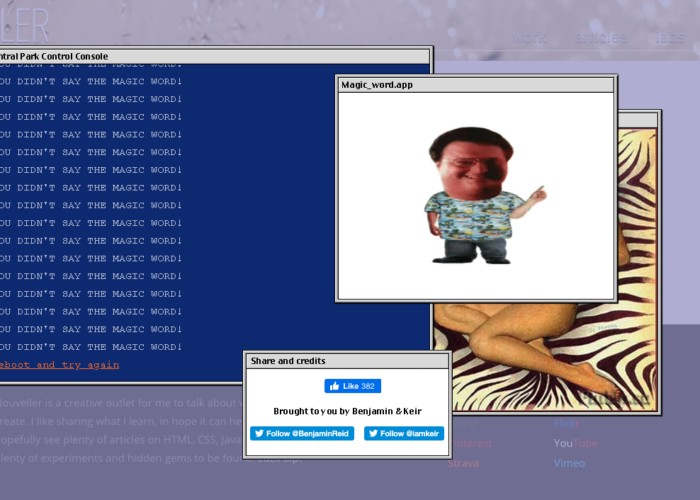The image size is (700, 500).
Task: Open the 'labs' navigation item
Action: [x=670, y=38]
